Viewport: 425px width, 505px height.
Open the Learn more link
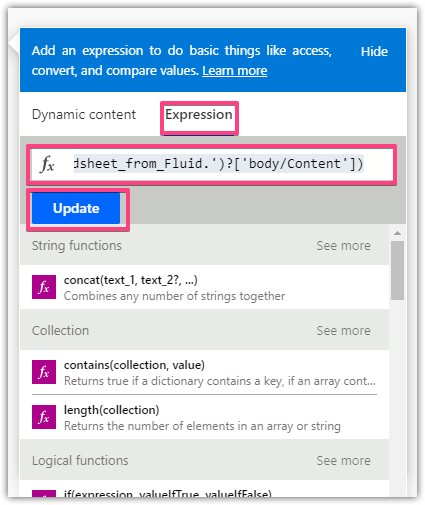point(235,71)
